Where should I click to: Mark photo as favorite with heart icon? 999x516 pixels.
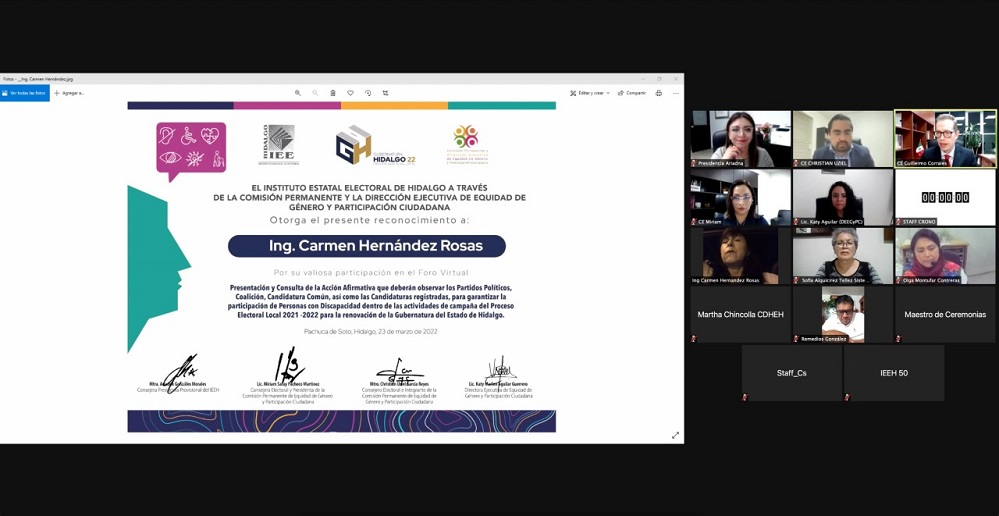coord(350,93)
